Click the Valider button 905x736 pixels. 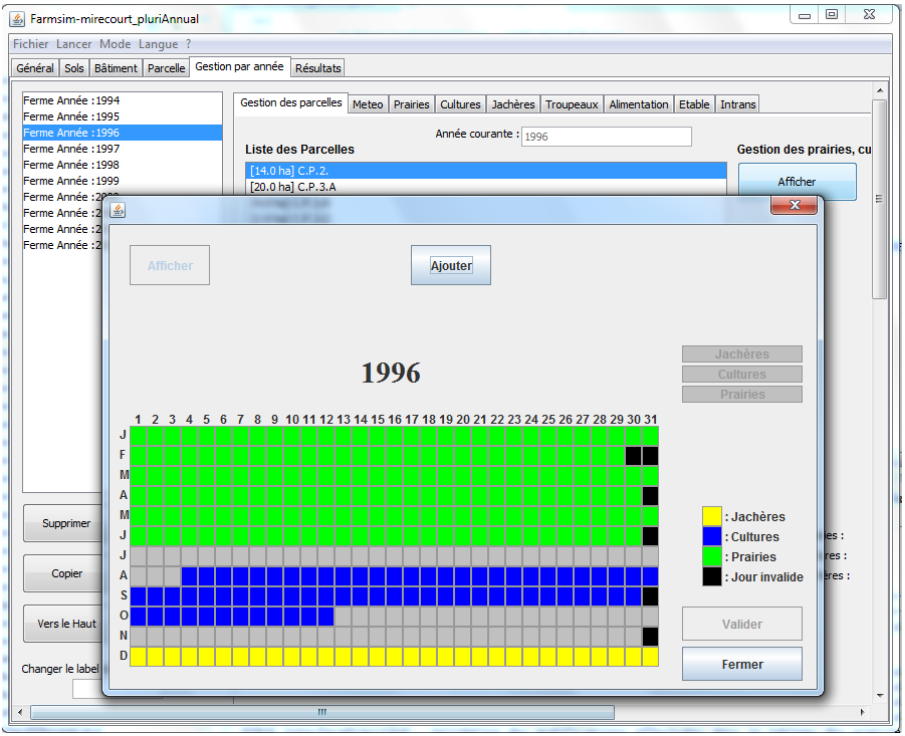click(x=742, y=624)
